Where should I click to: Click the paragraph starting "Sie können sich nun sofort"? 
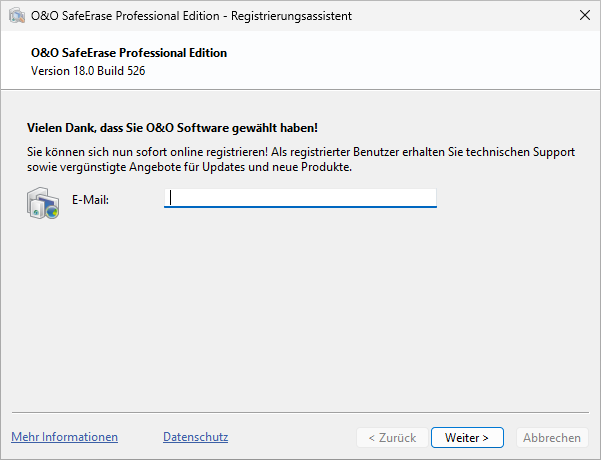tap(301, 159)
